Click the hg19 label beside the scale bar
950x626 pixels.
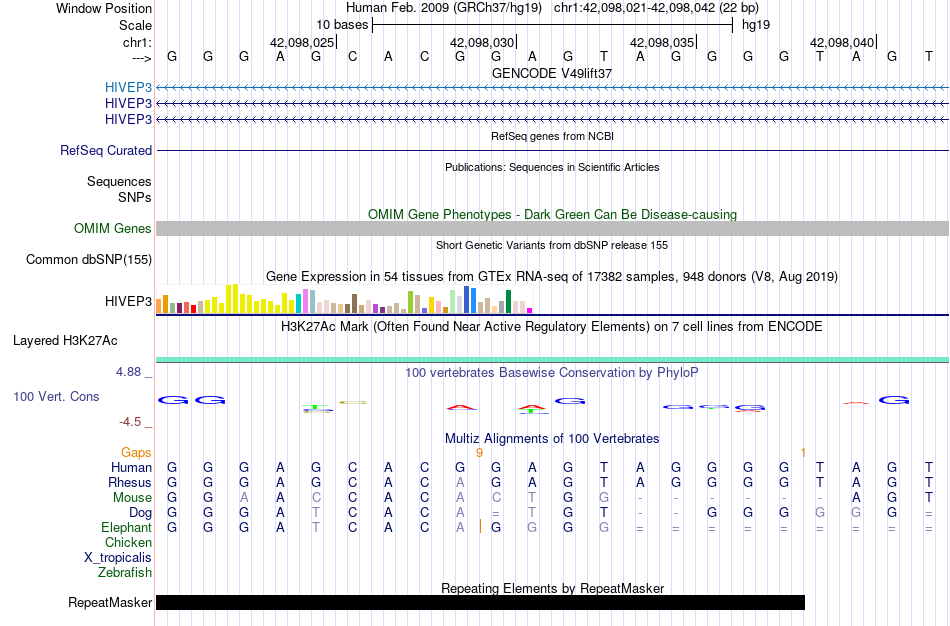[756, 25]
